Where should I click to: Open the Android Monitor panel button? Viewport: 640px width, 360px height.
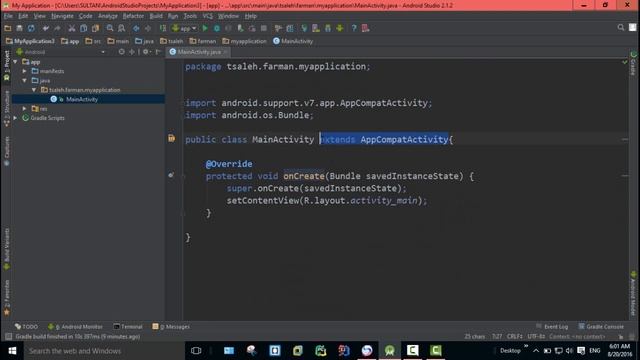(x=75, y=327)
